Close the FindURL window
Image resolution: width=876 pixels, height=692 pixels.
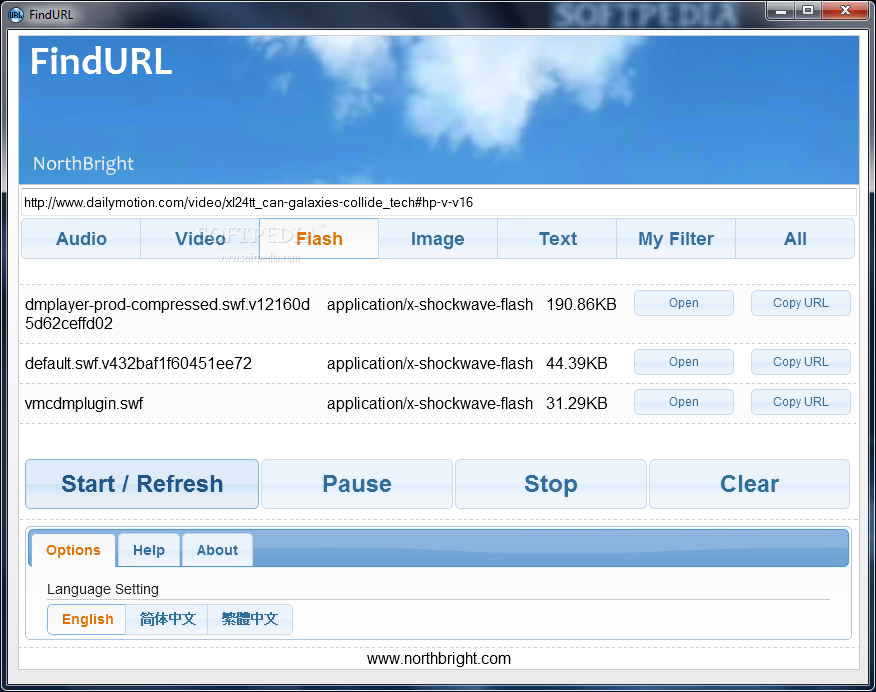[x=845, y=11]
